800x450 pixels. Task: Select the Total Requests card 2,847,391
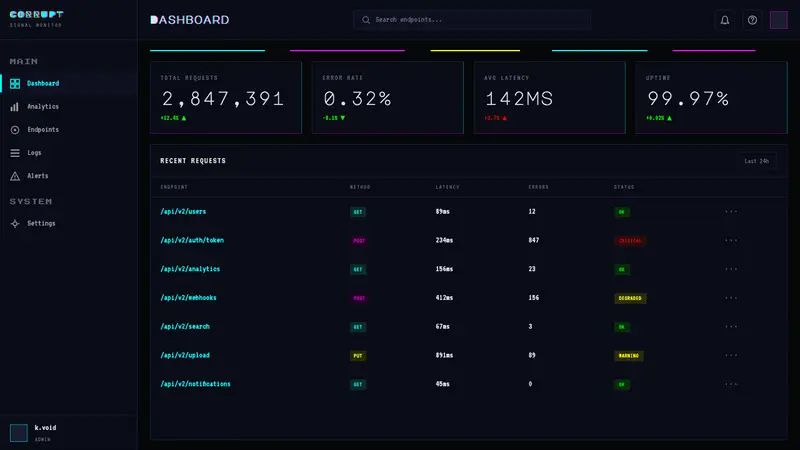pos(226,97)
